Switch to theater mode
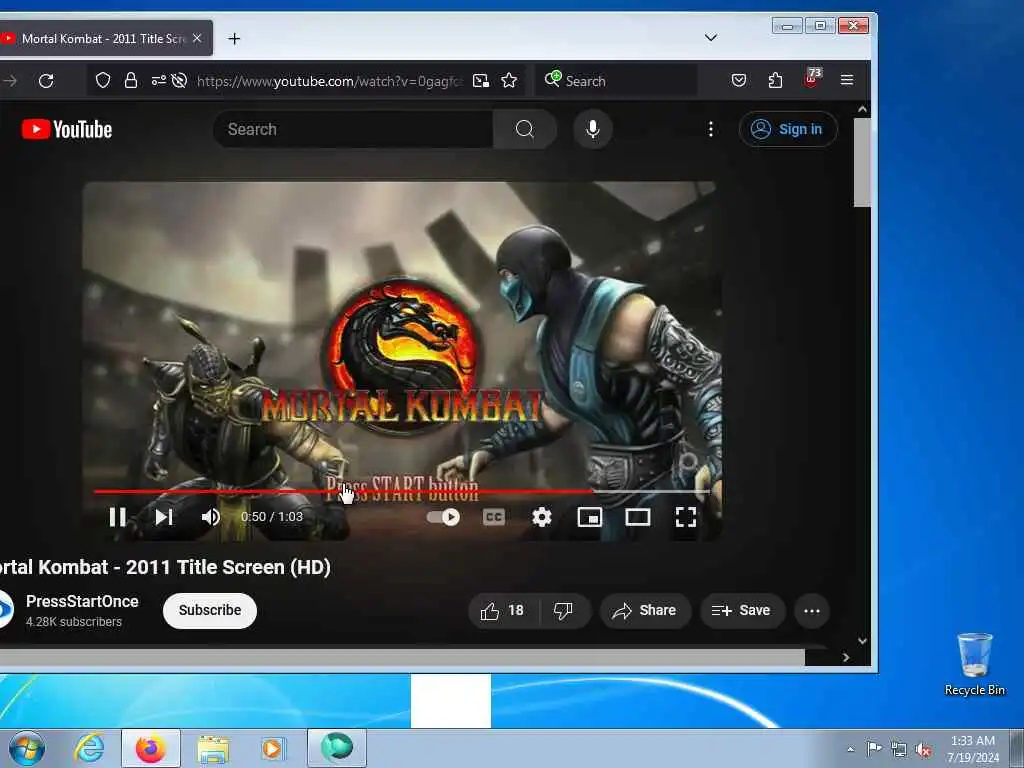1024x768 pixels. (x=637, y=517)
